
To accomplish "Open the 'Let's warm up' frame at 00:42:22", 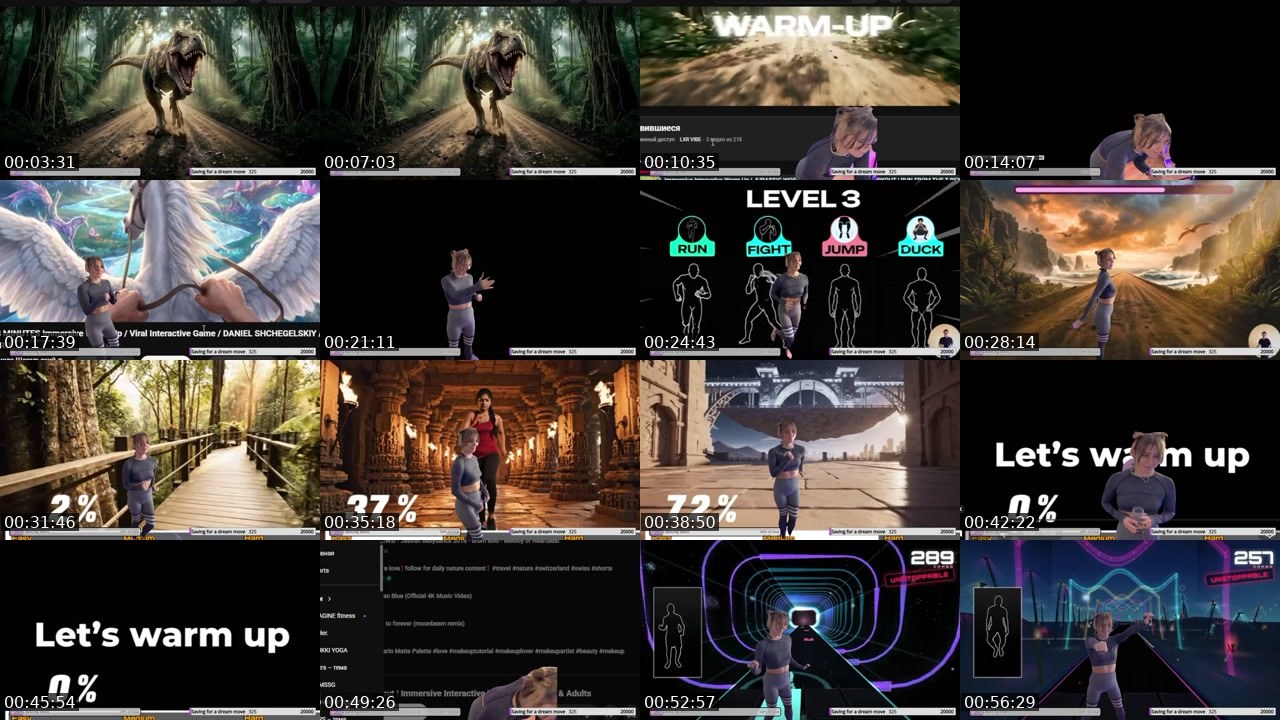I will coord(1120,450).
